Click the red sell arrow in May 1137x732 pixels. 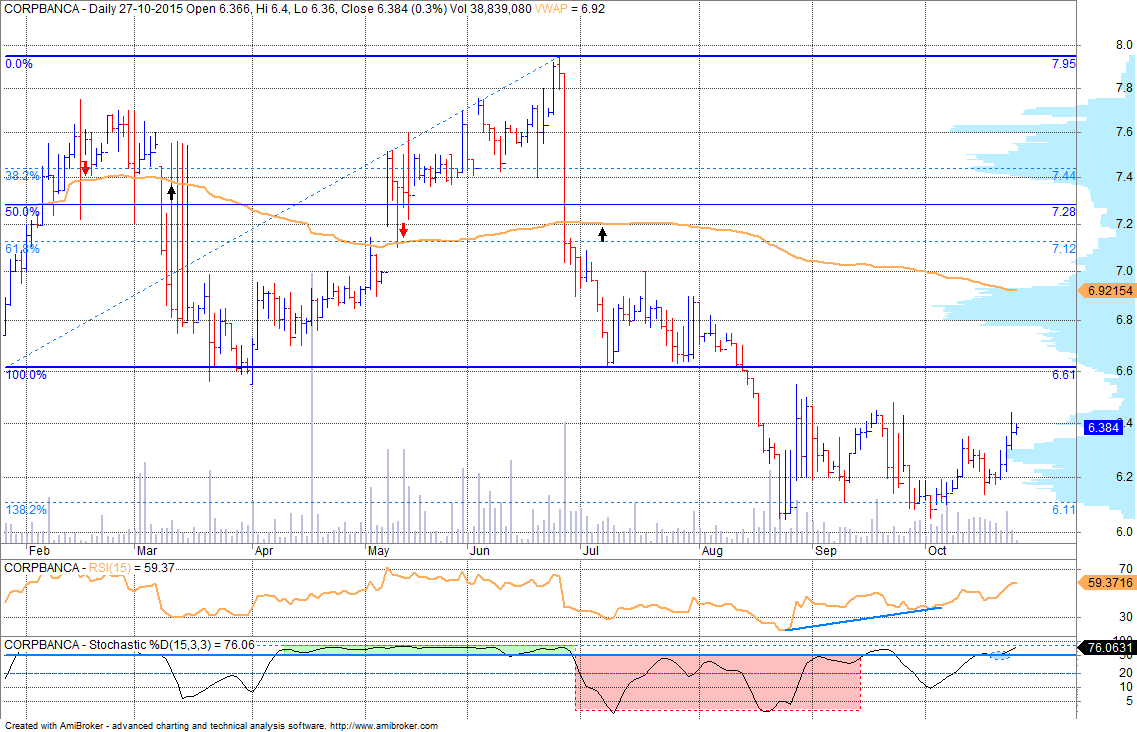point(403,231)
